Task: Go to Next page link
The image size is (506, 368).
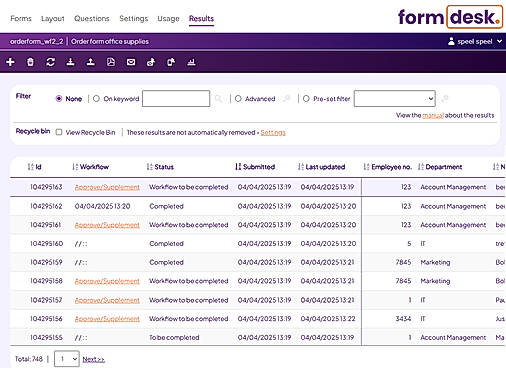Action: 94,359
